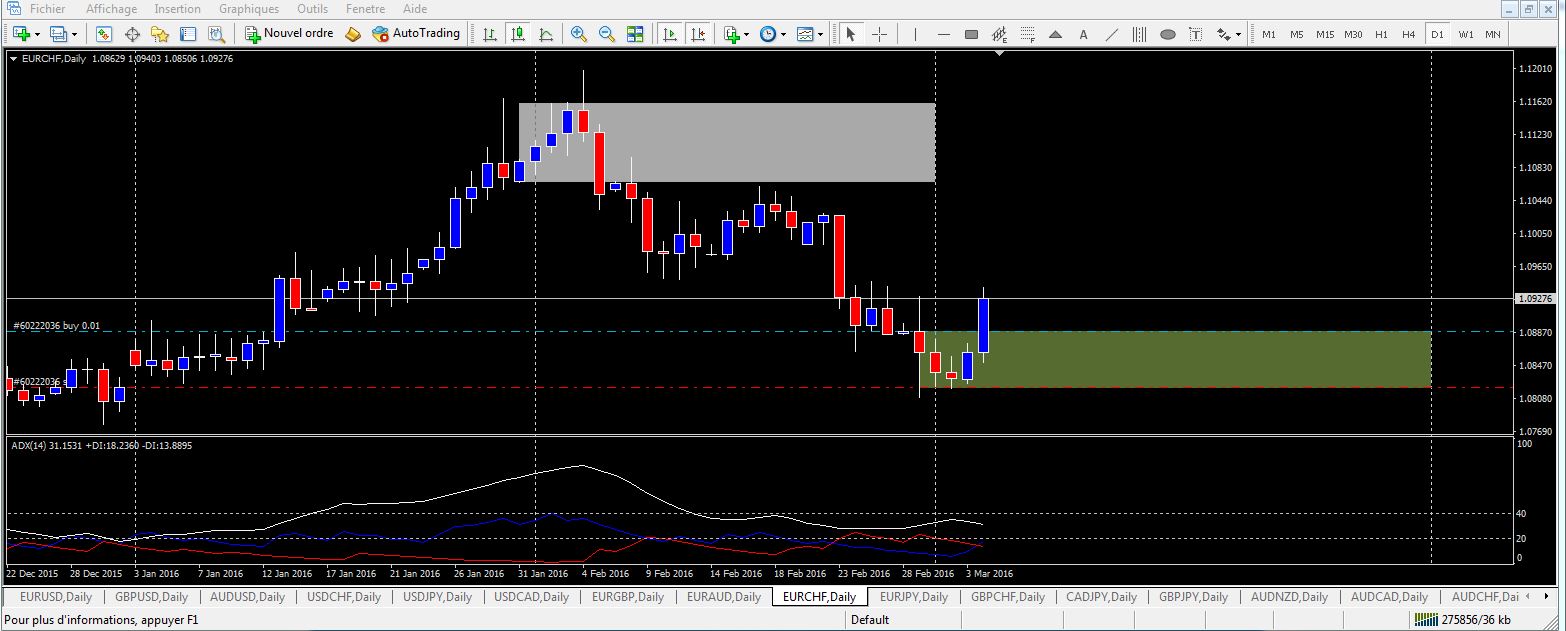Open the Insertion menu
The image size is (1566, 631).
pyautogui.click(x=177, y=9)
